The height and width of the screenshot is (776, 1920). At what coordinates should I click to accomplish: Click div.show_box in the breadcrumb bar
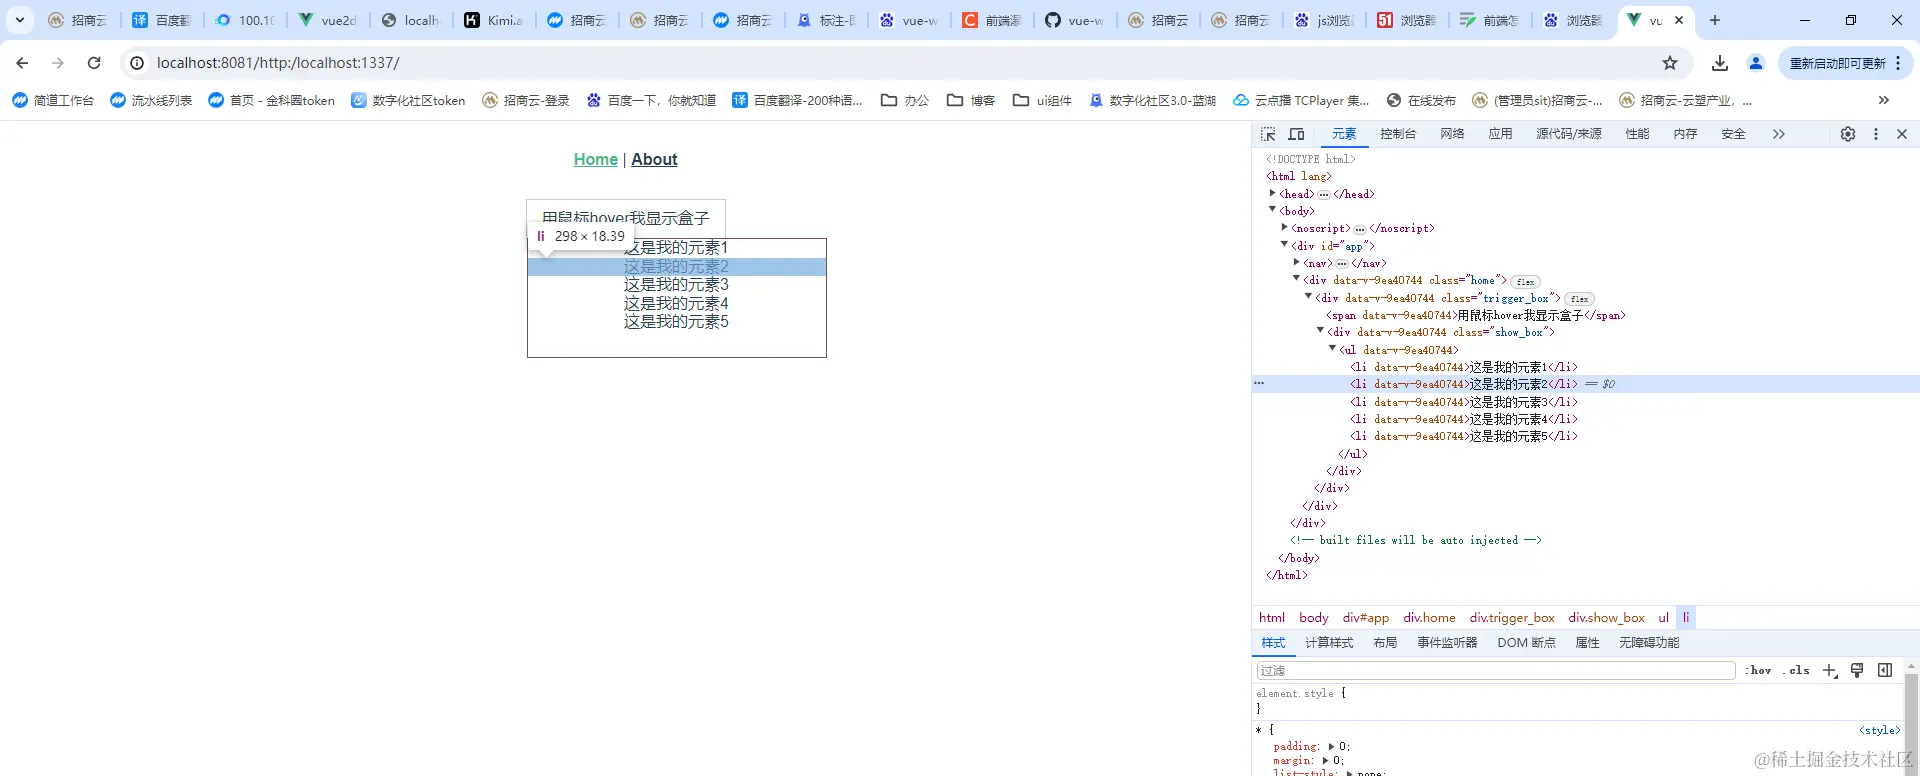tap(1606, 618)
